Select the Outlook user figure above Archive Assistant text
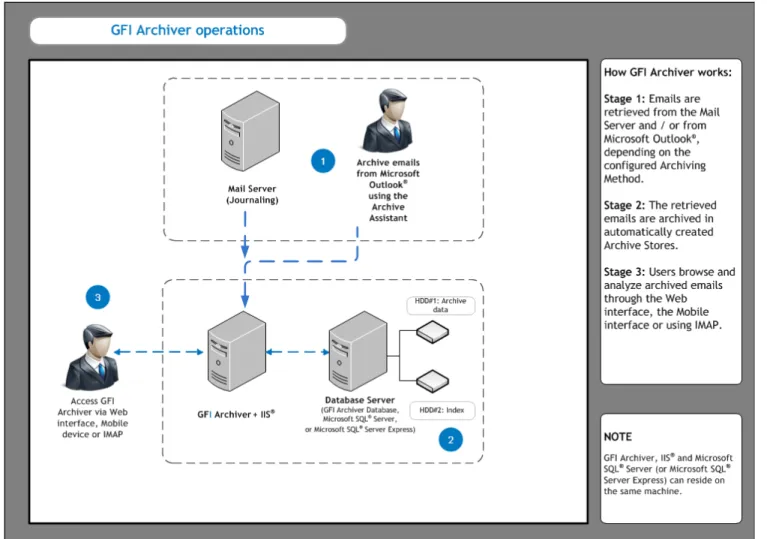Image resolution: width=767 pixels, height=539 pixels. (x=389, y=121)
